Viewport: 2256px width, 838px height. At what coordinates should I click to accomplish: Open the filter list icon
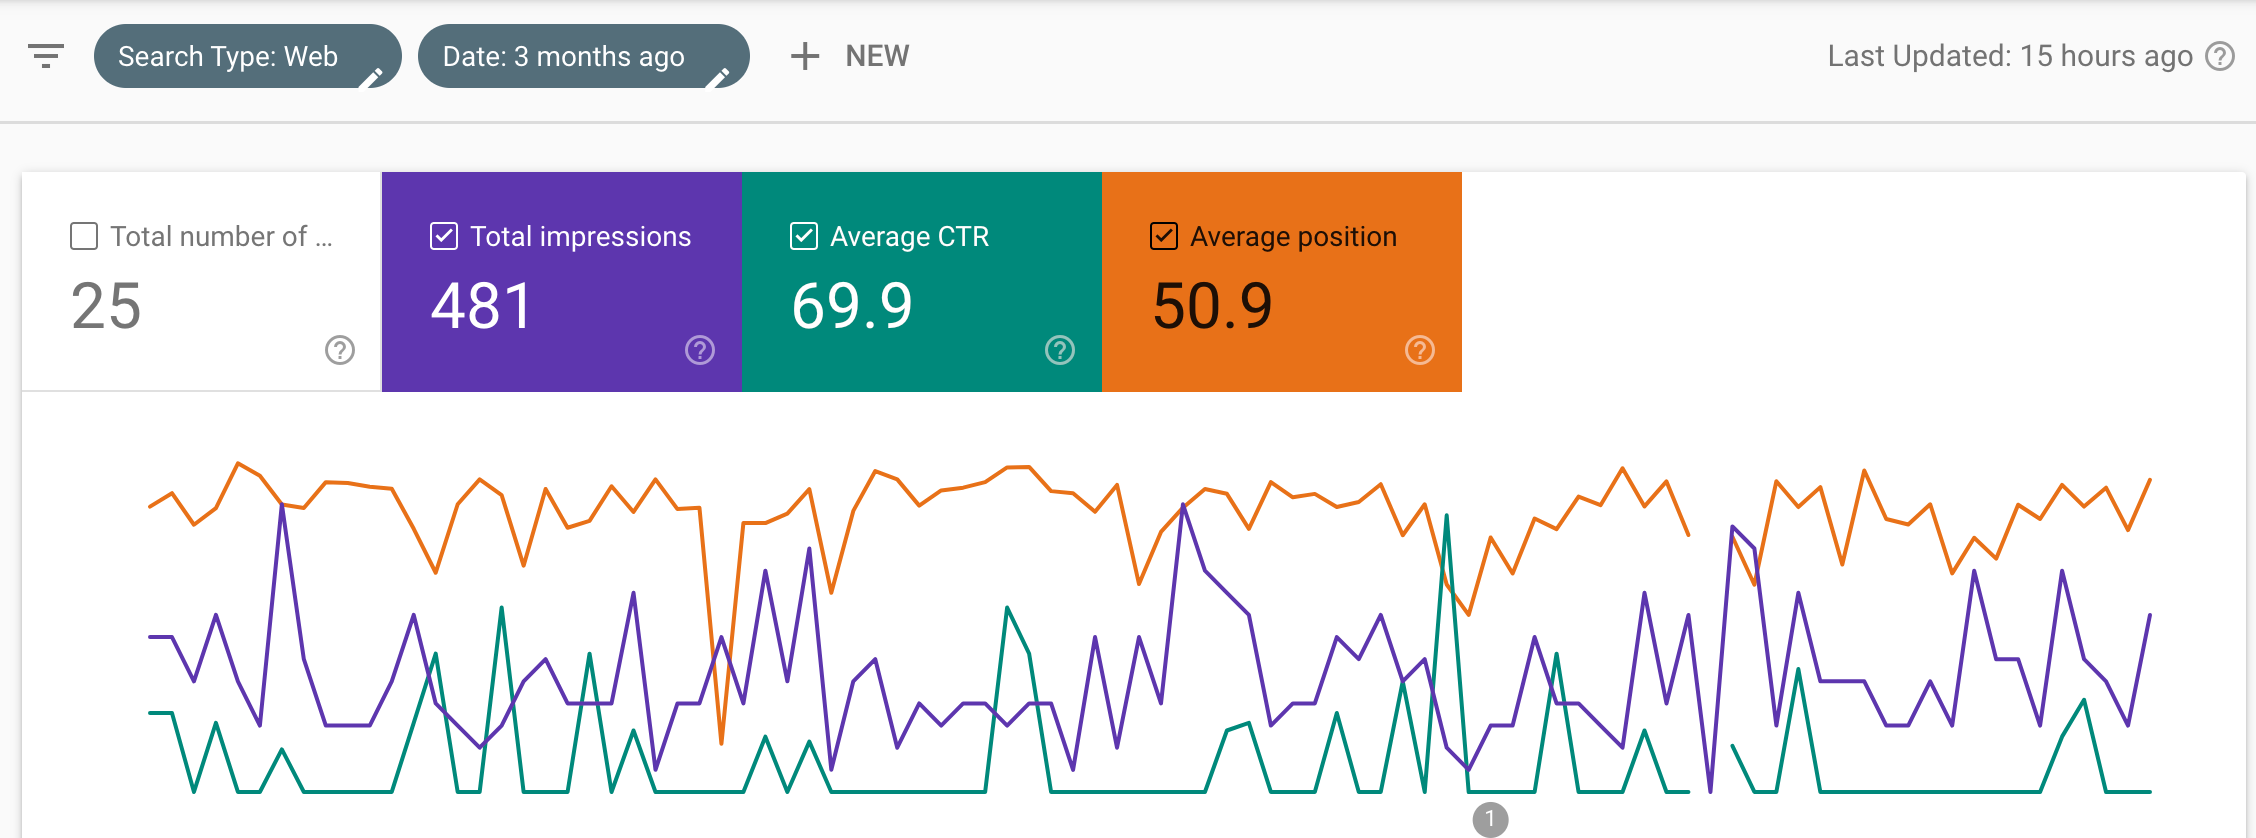pos(46,56)
